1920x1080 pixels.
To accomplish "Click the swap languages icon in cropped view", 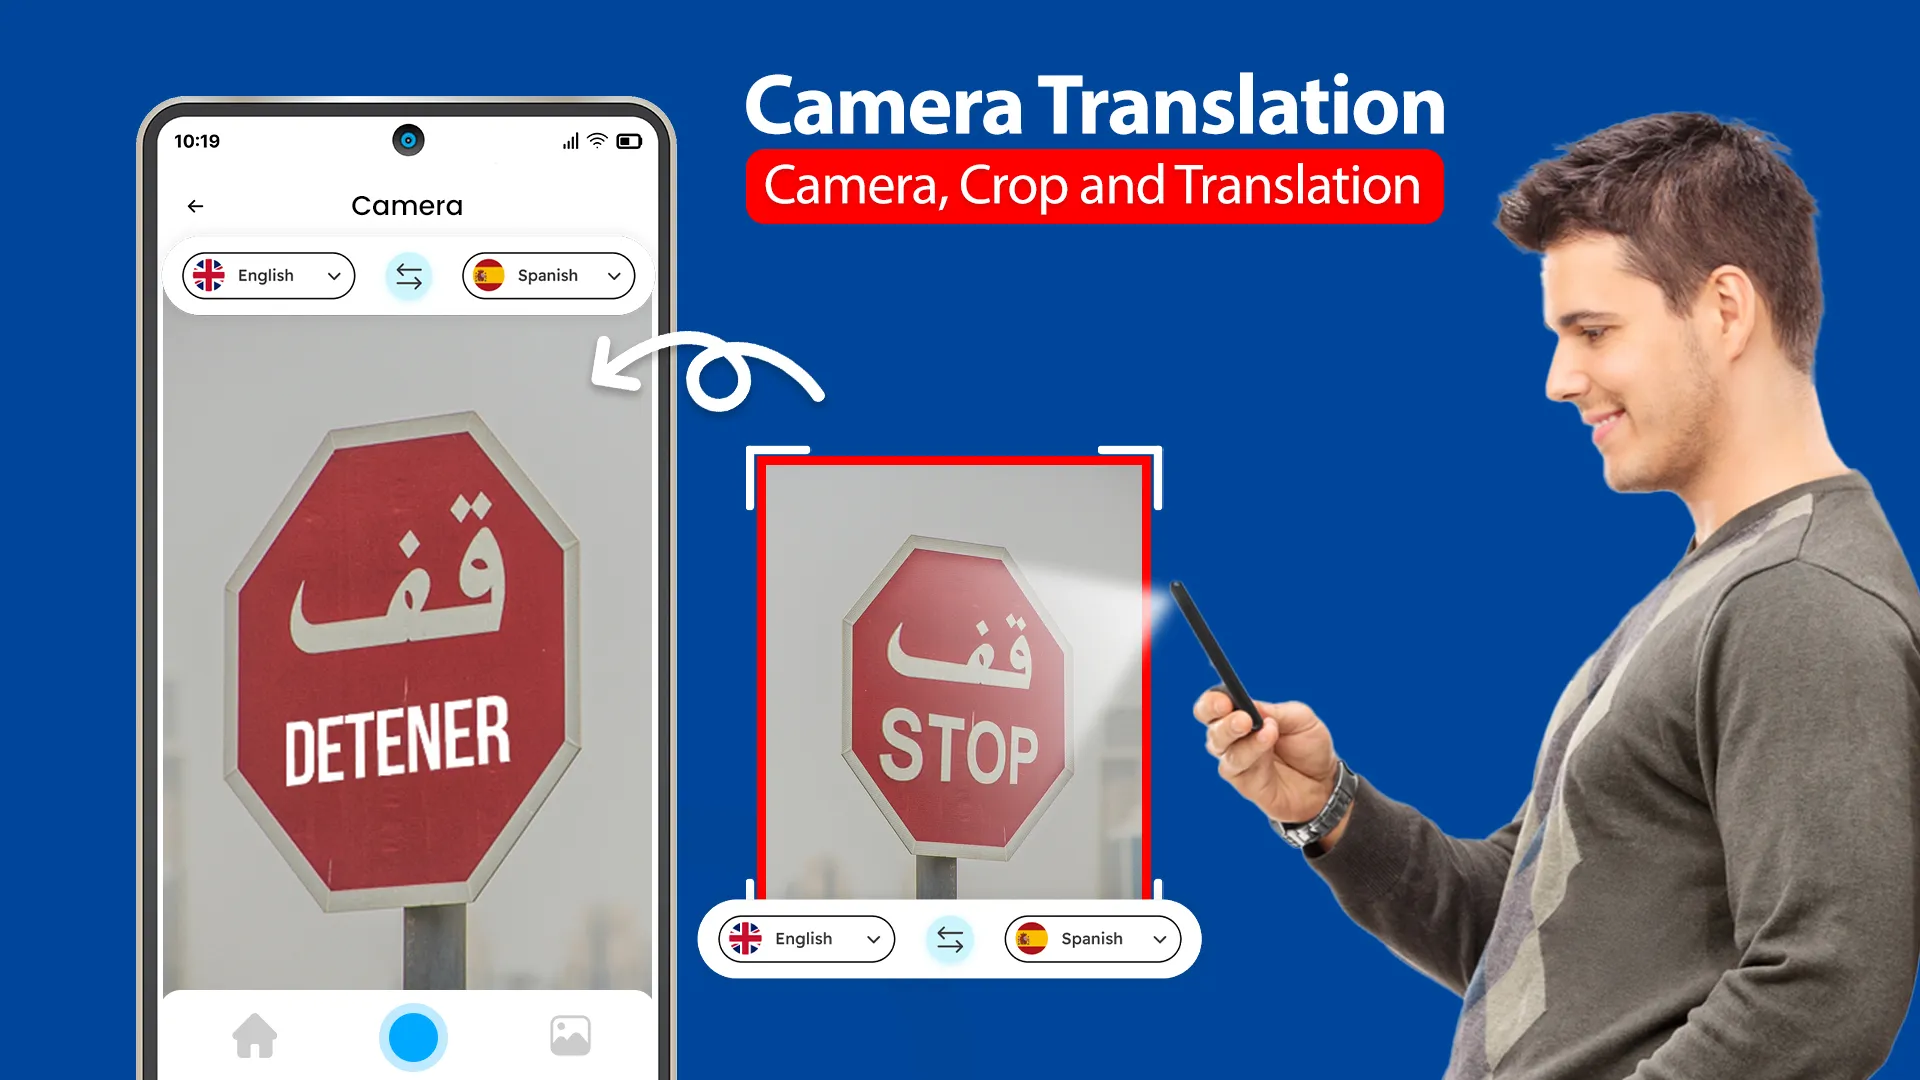I will [948, 939].
